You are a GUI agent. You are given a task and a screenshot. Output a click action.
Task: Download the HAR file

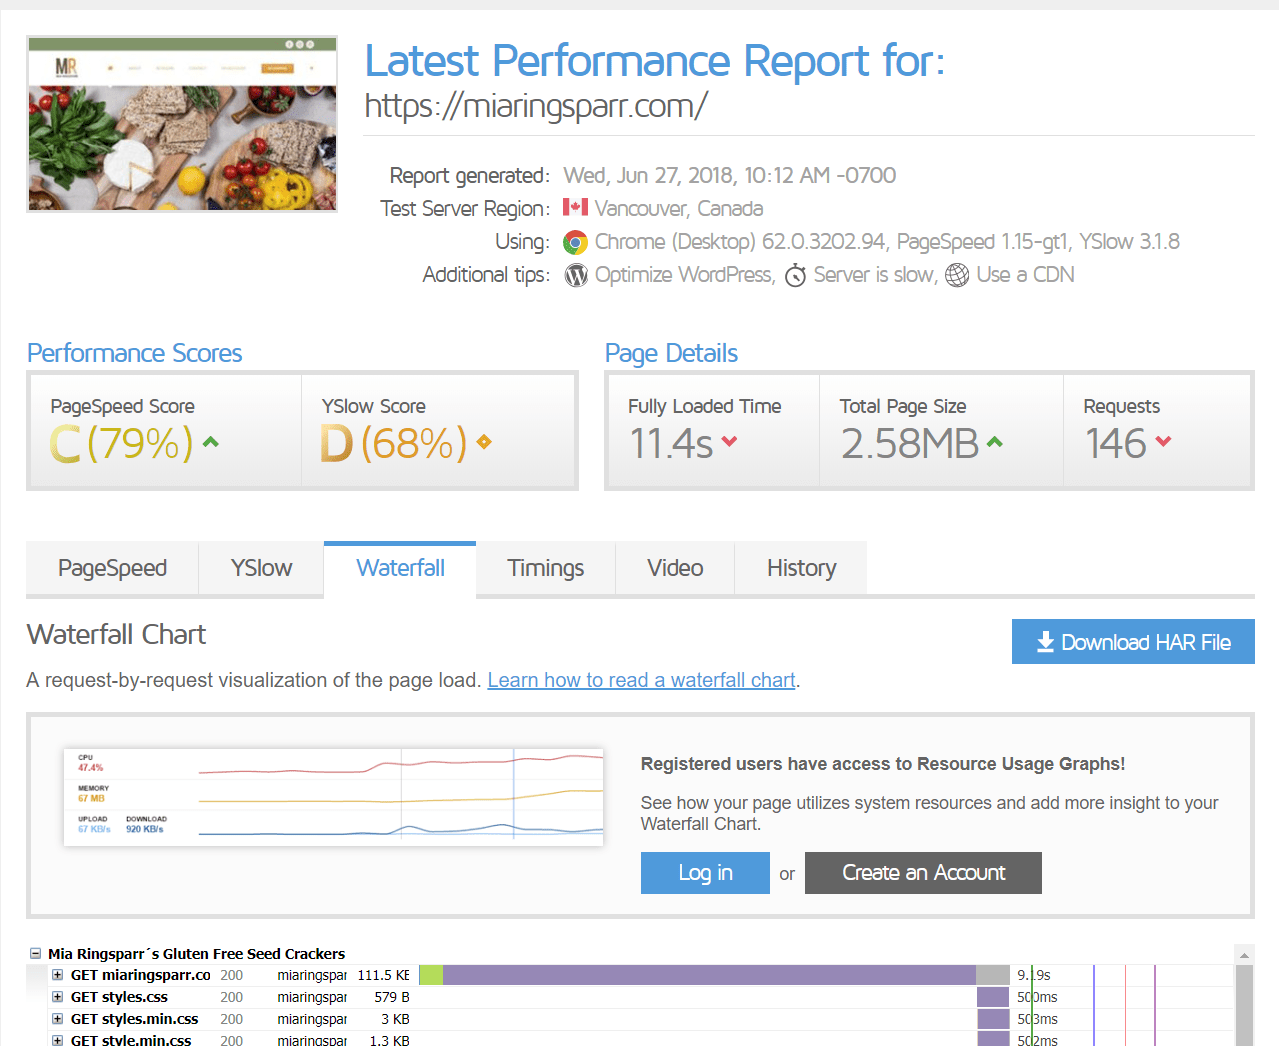point(1132,642)
